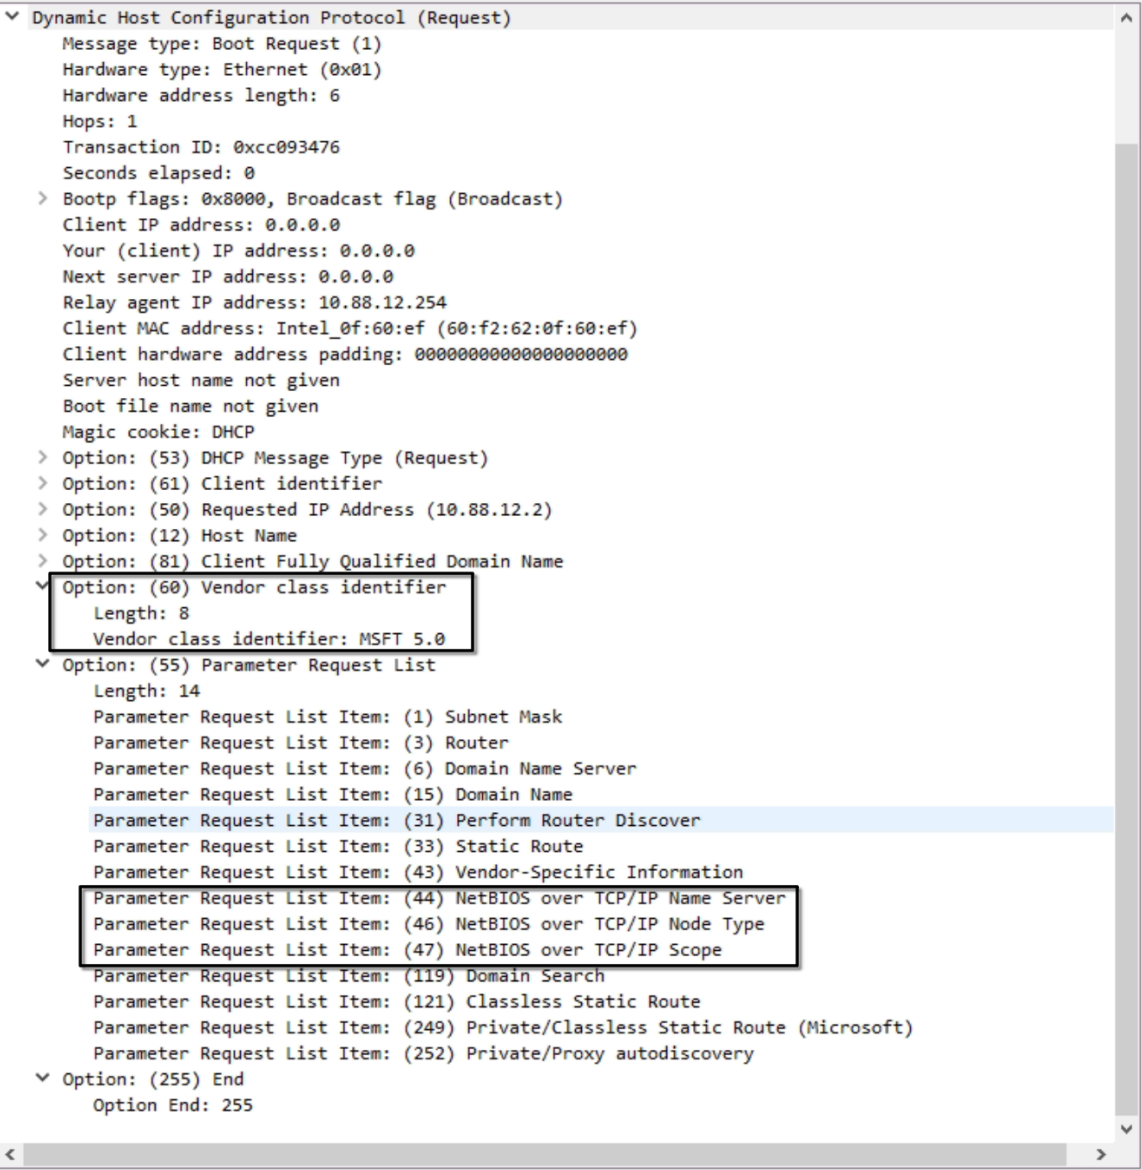Collapse the Dynamic Host Configuration Protocol tree

coord(12,16)
